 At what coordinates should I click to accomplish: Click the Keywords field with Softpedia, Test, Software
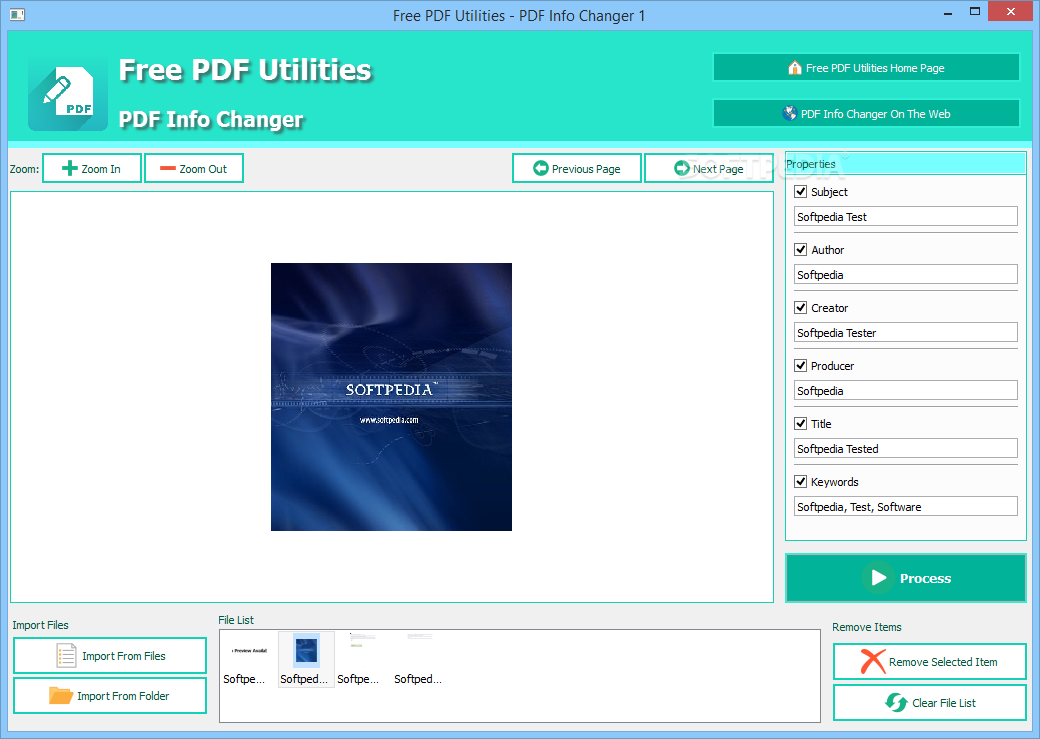tap(905, 507)
